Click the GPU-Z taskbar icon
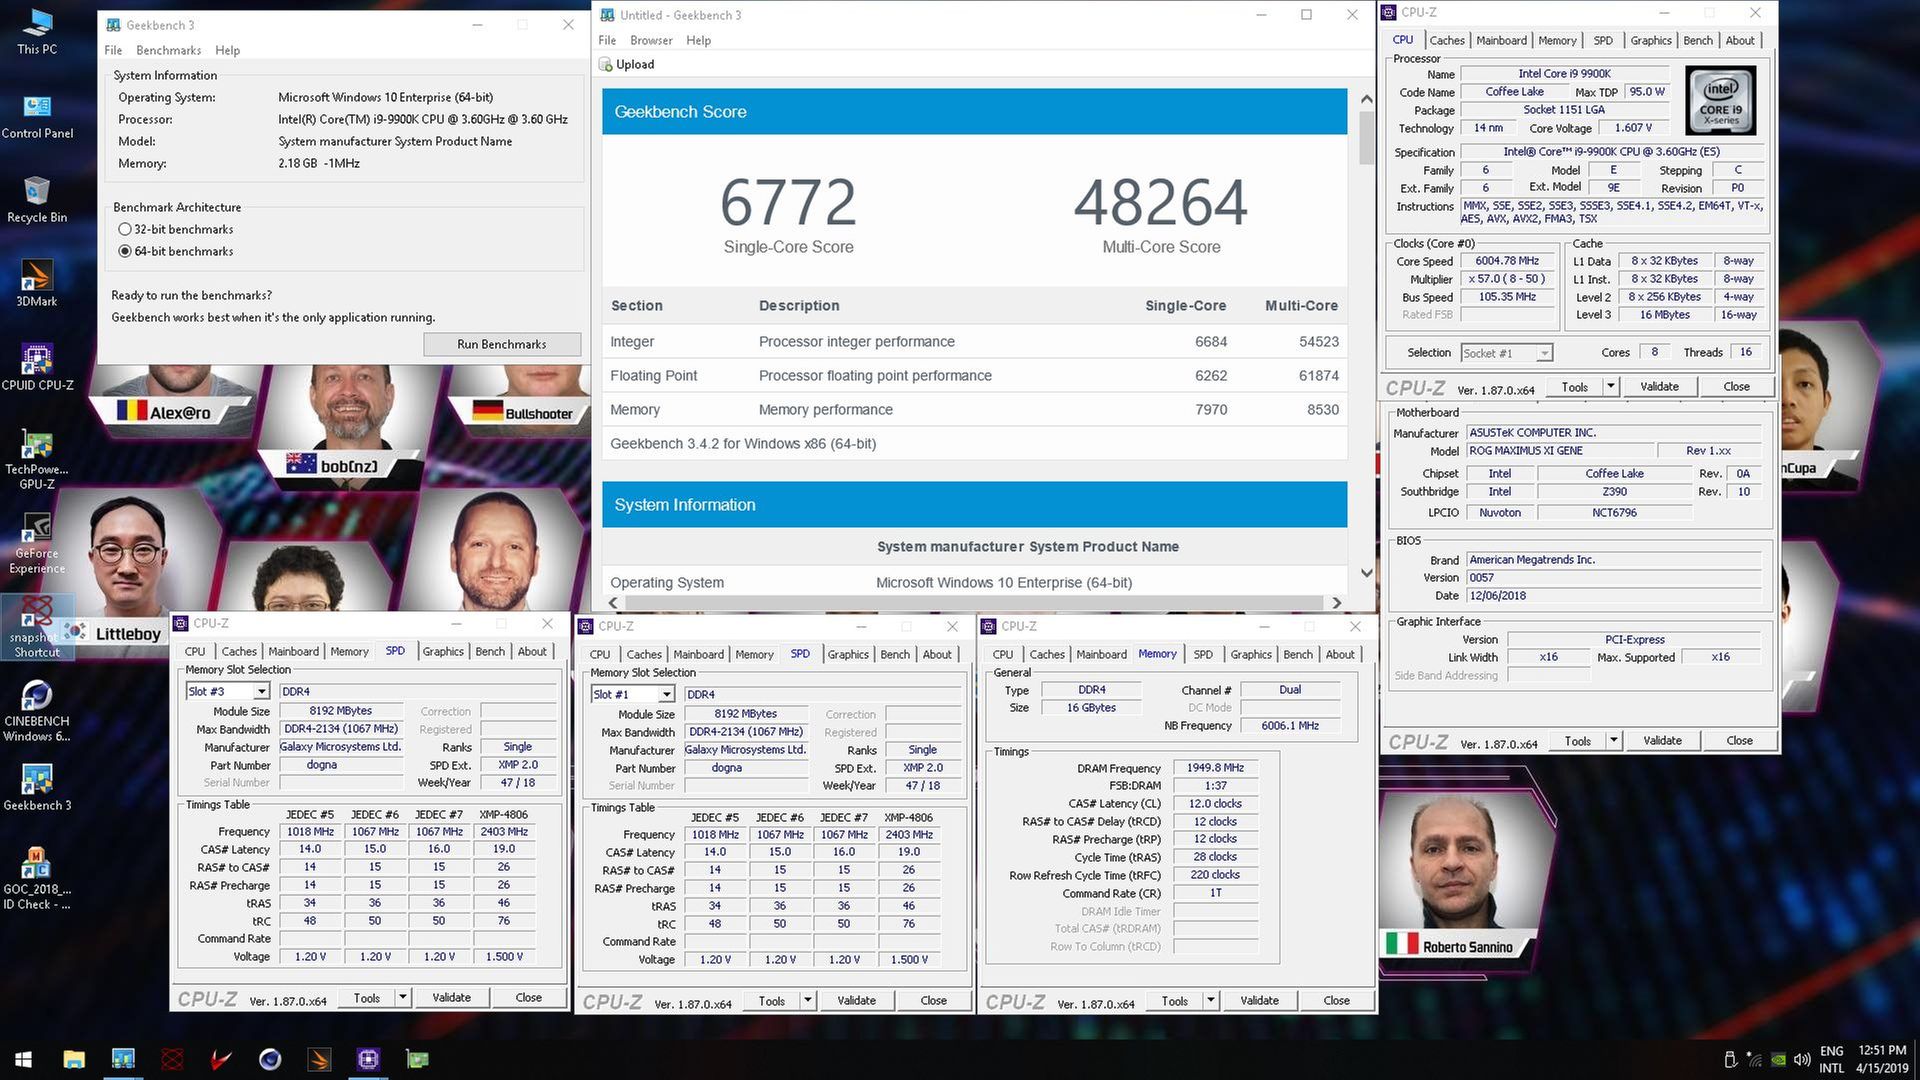1920x1080 pixels. pyautogui.click(x=417, y=1059)
